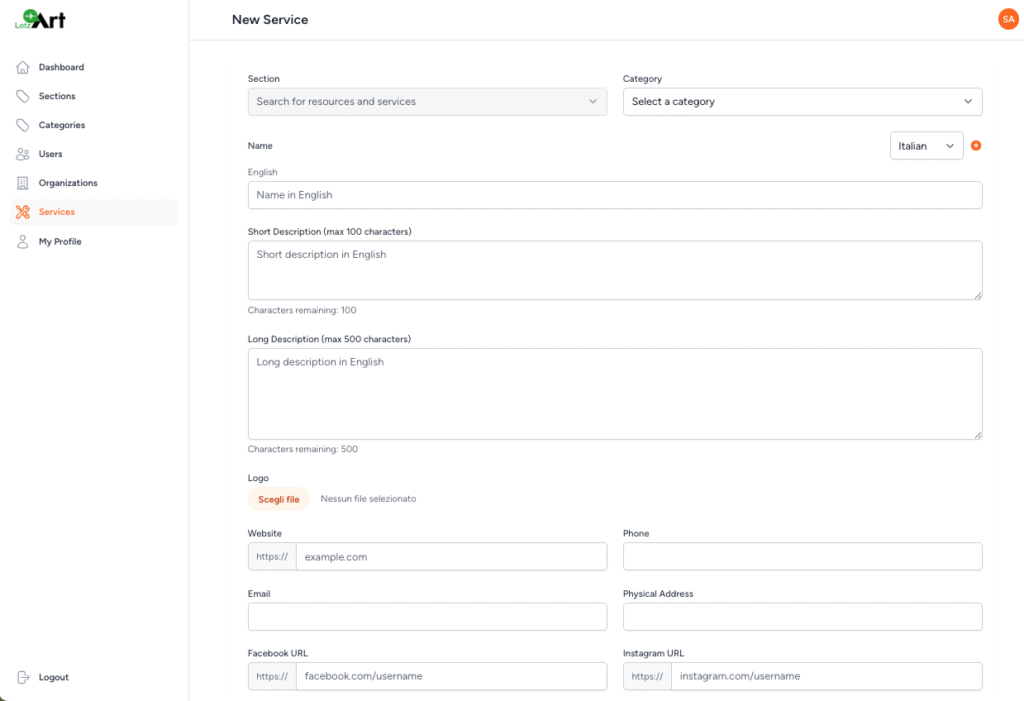Open My Profile menu item
The height and width of the screenshot is (701, 1024).
coord(60,242)
